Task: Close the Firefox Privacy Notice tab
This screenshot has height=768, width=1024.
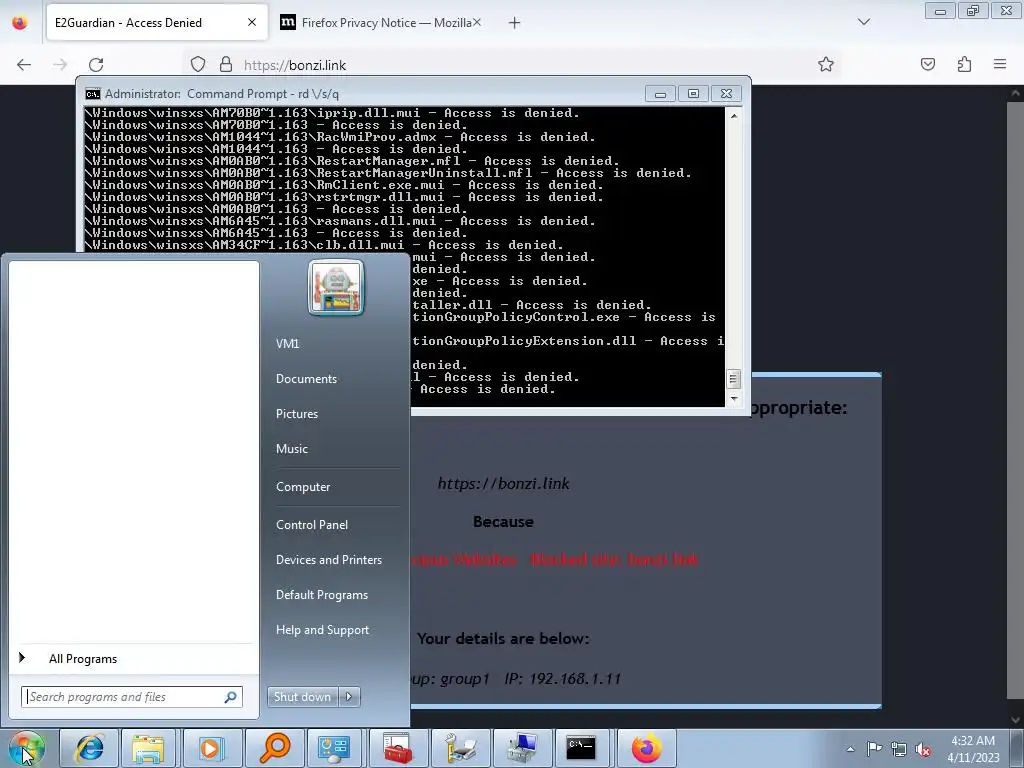Action: (477, 23)
